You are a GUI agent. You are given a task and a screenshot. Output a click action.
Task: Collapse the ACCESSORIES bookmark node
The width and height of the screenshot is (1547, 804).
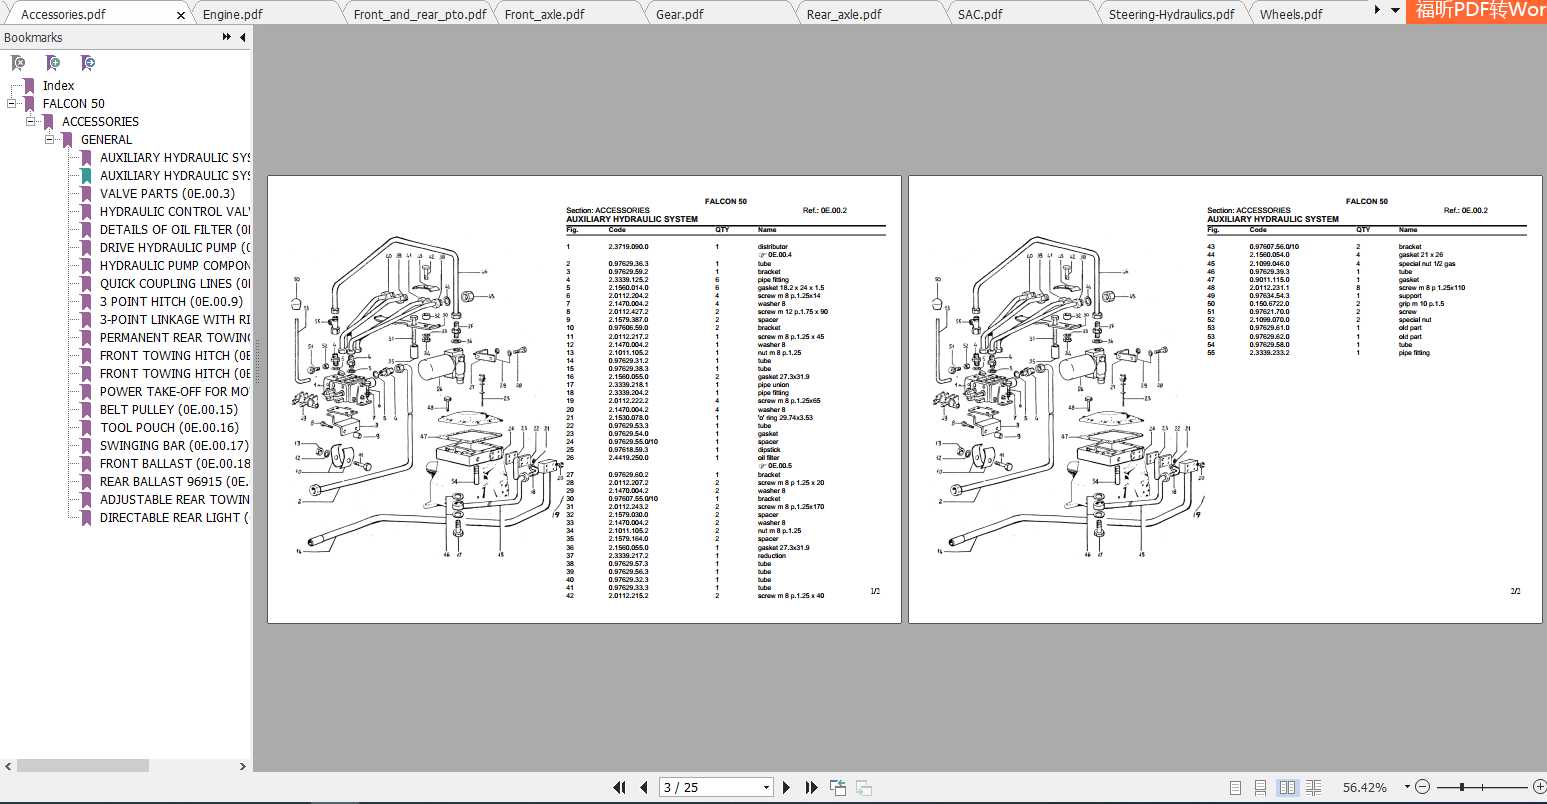(x=31, y=121)
